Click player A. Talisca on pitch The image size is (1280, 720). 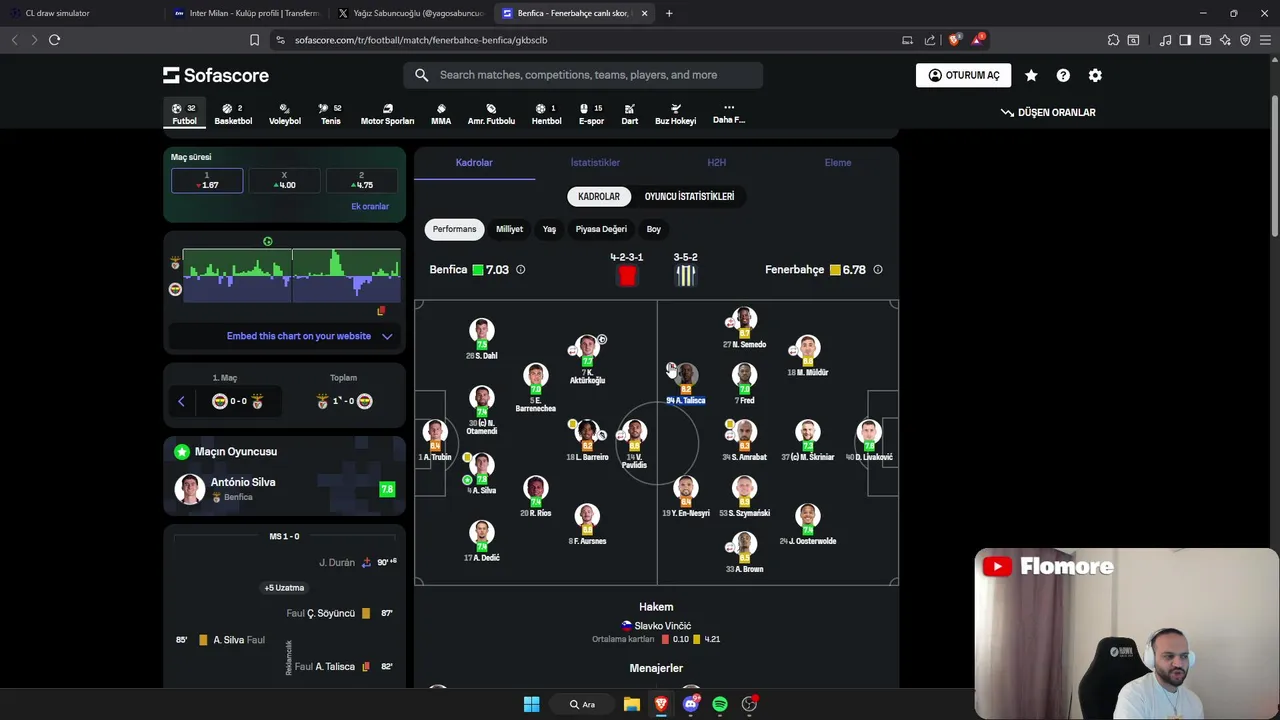(685, 383)
